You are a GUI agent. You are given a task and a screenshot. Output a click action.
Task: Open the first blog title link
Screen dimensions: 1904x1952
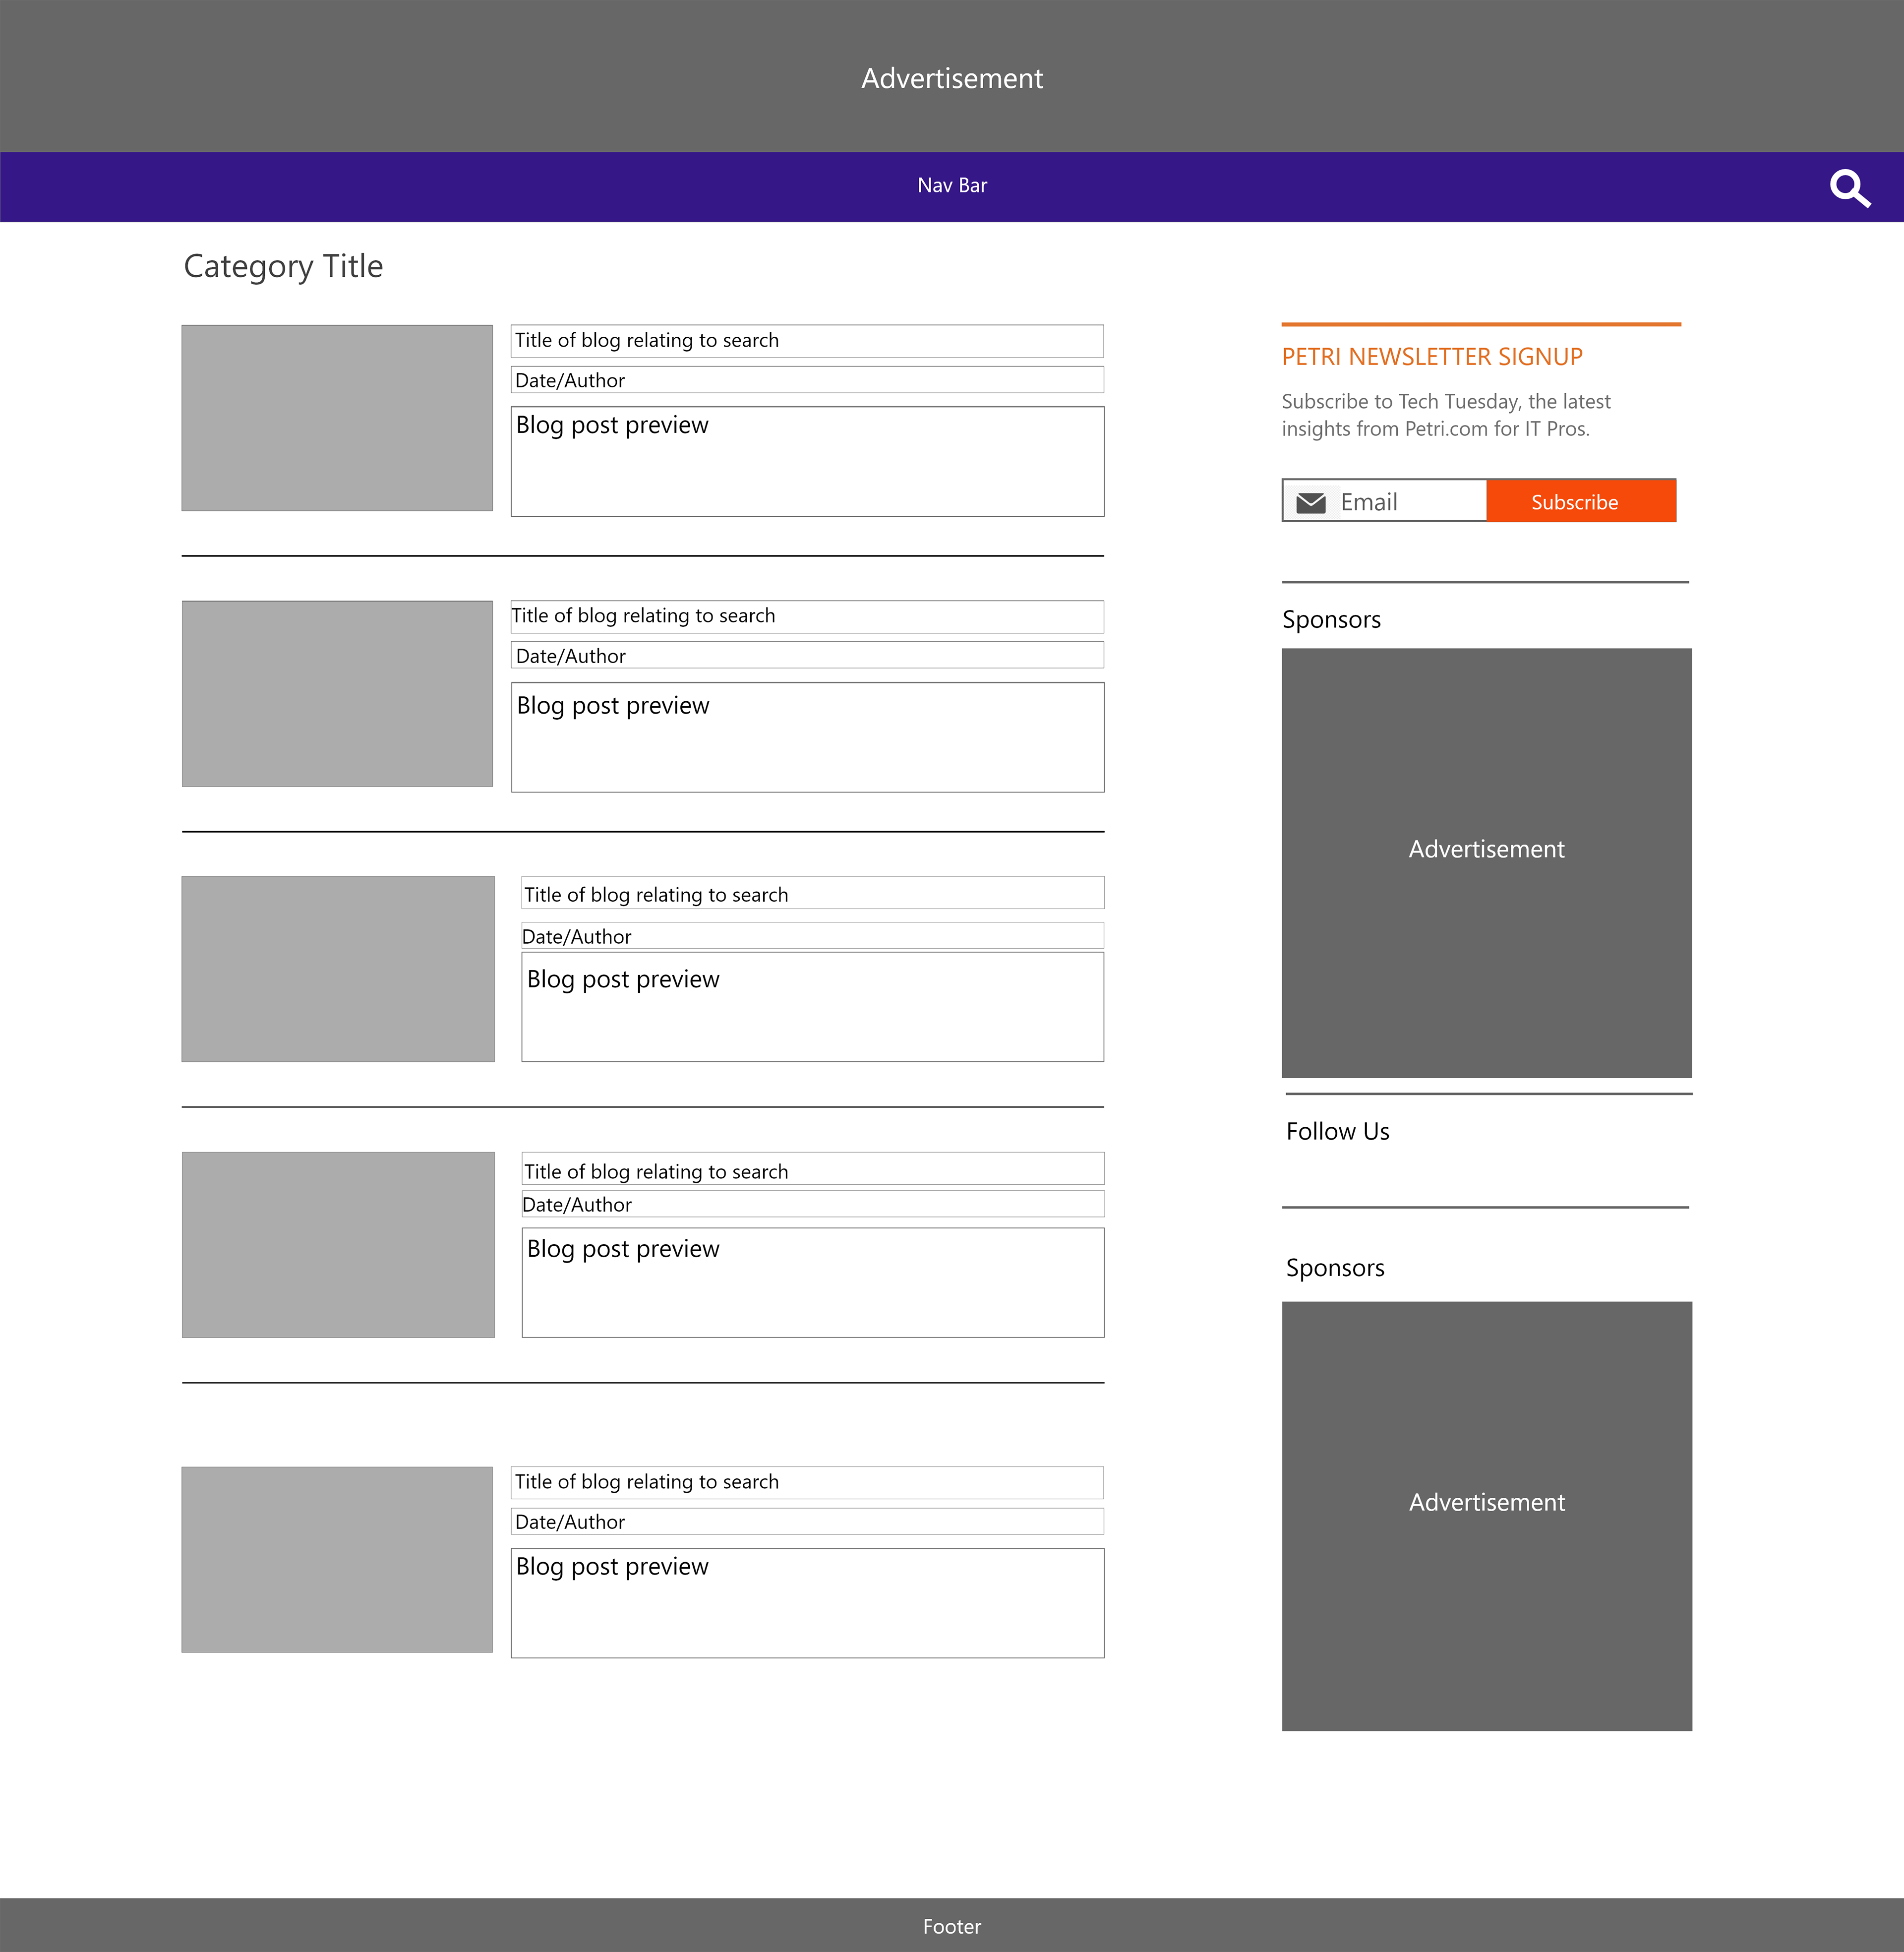coord(646,341)
